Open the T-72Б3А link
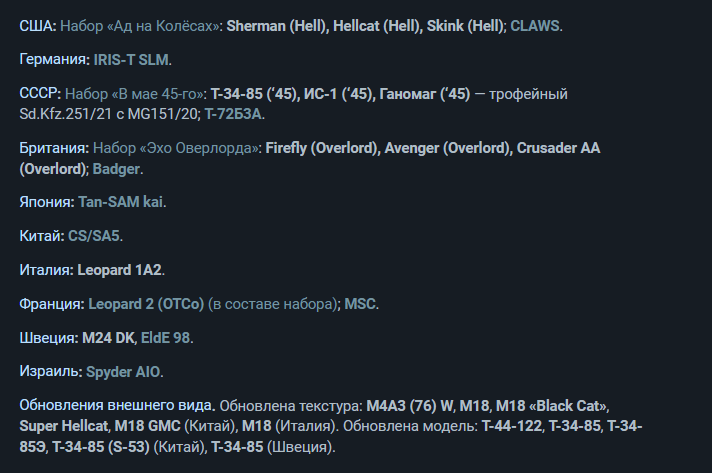The image size is (712, 473). [x=234, y=114]
